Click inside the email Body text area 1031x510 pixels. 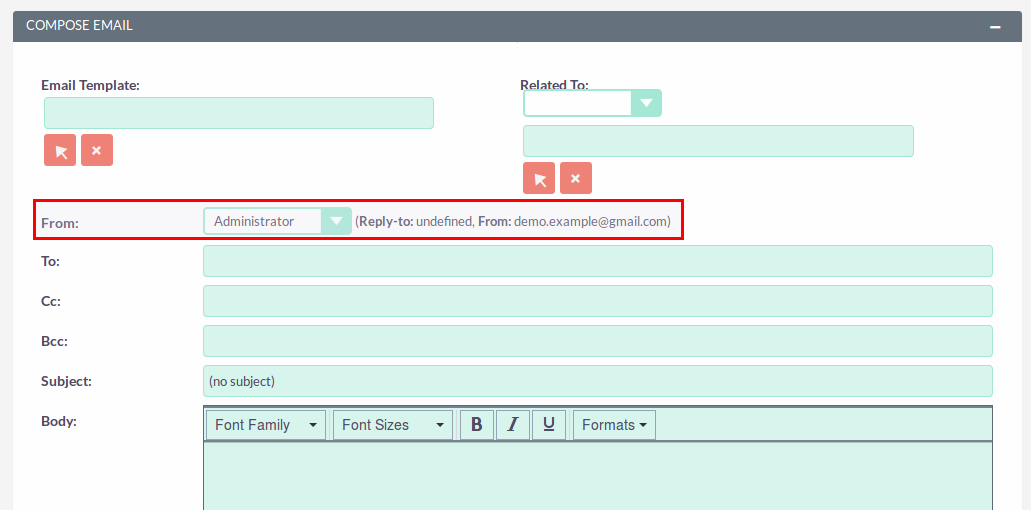(598, 476)
